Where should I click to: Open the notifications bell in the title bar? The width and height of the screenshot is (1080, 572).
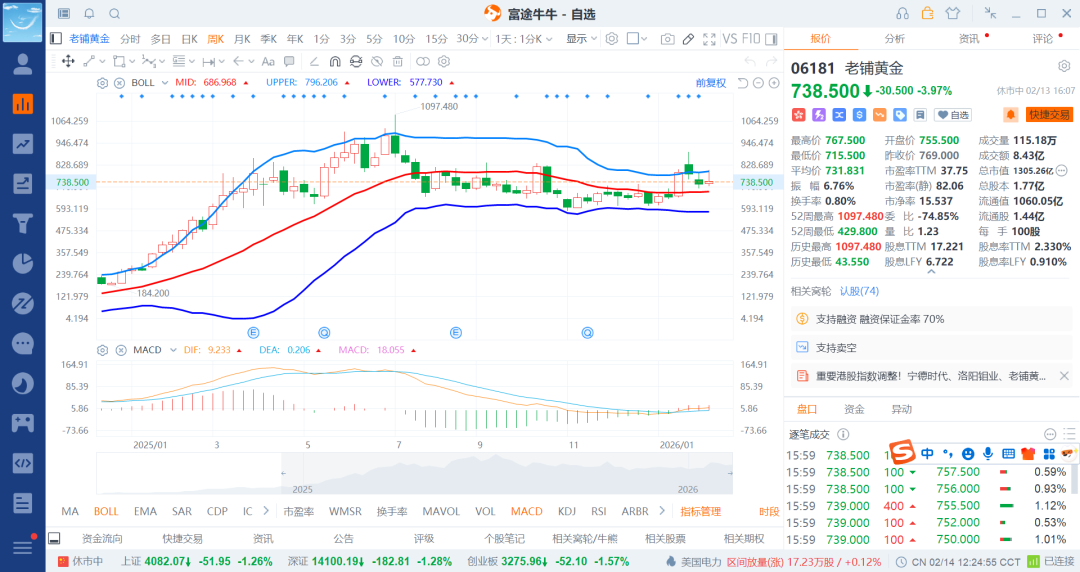point(90,14)
